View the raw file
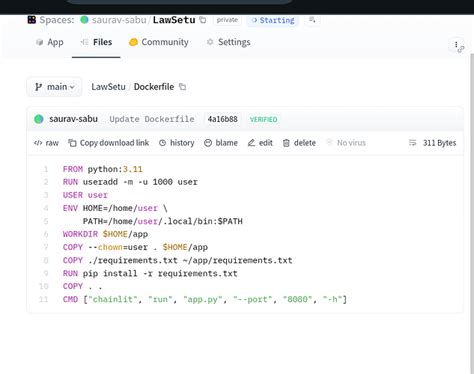The image size is (474, 374). click(46, 143)
